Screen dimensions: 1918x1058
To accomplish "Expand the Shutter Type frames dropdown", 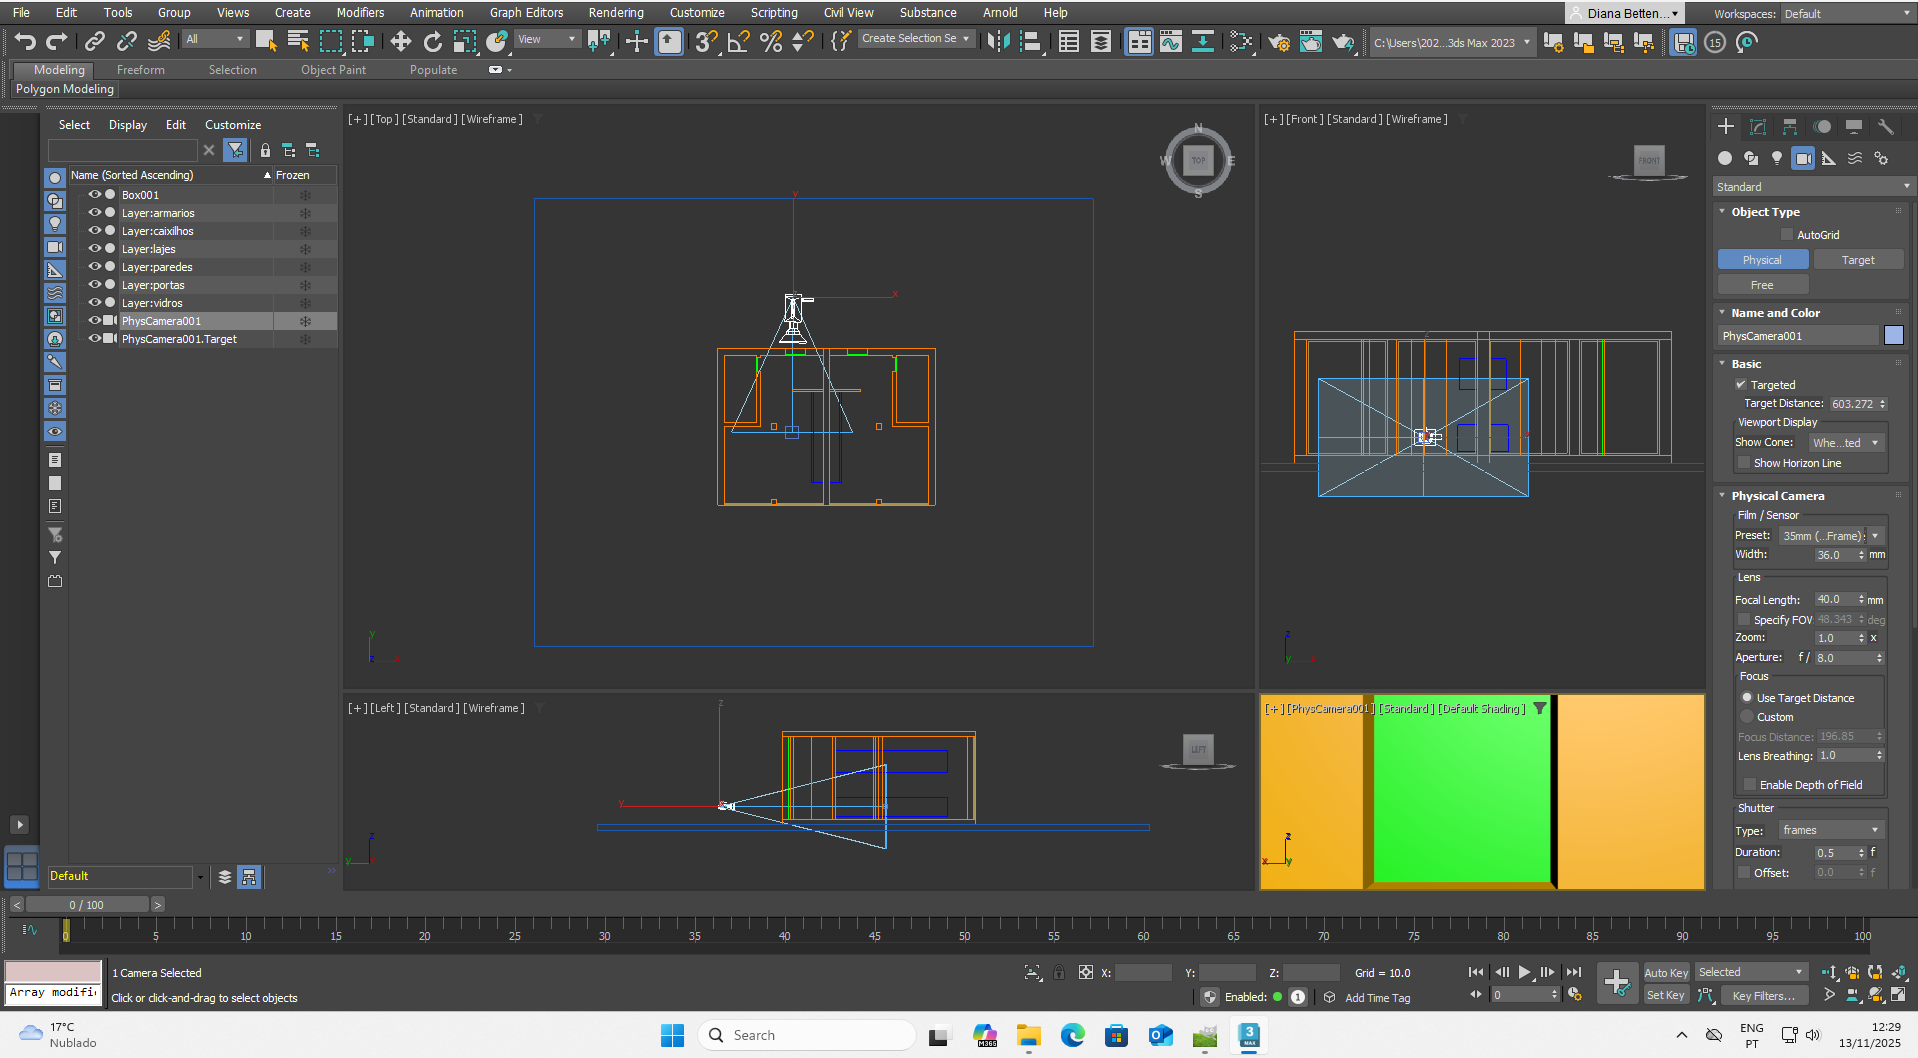I will [x=1830, y=830].
